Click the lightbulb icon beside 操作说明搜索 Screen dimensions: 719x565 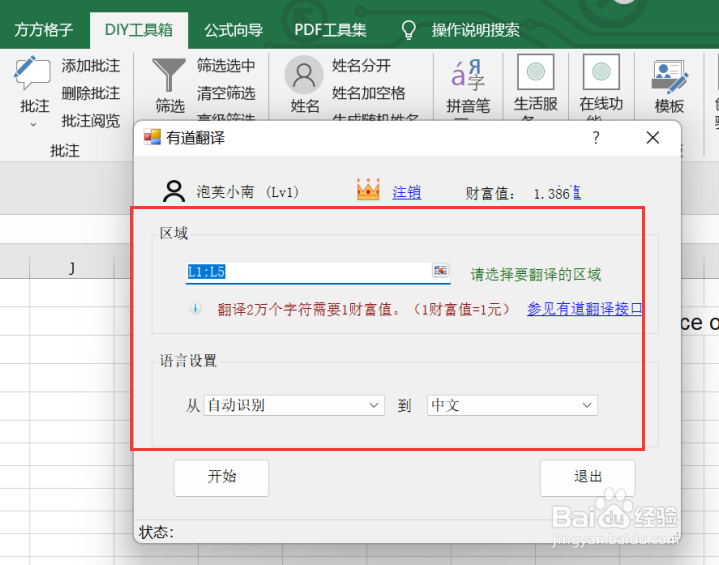click(408, 30)
